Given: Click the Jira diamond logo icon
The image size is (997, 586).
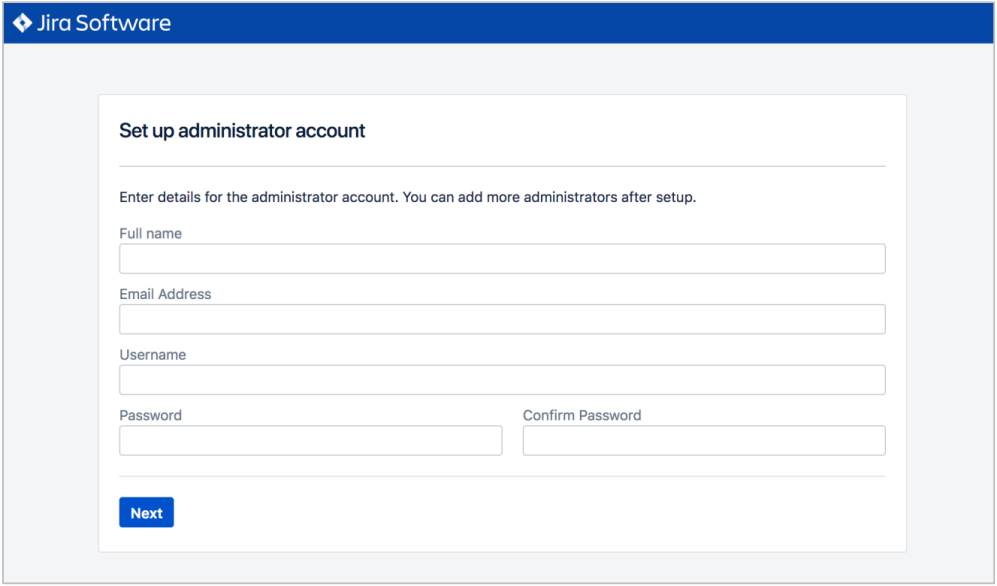Looking at the screenshot, I should (x=22, y=23).
